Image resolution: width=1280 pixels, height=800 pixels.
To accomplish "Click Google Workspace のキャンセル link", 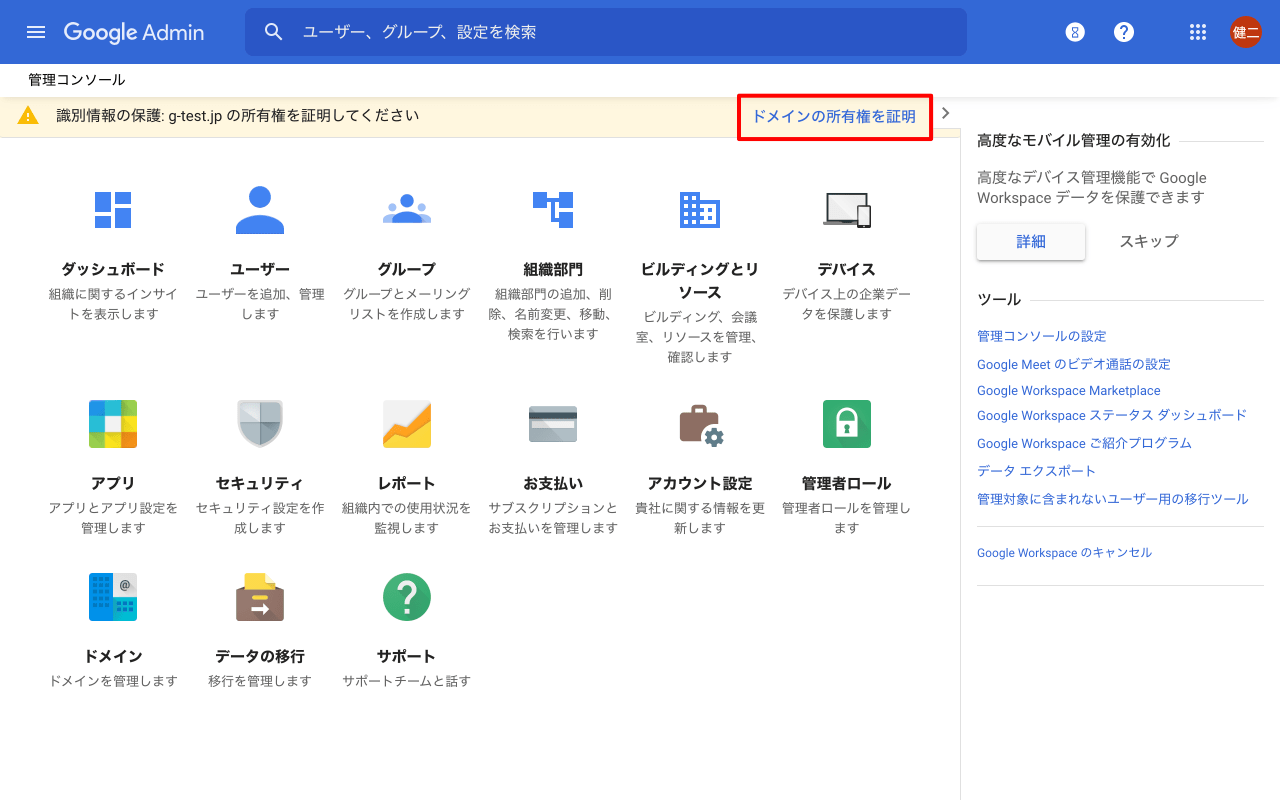I will click(1064, 553).
